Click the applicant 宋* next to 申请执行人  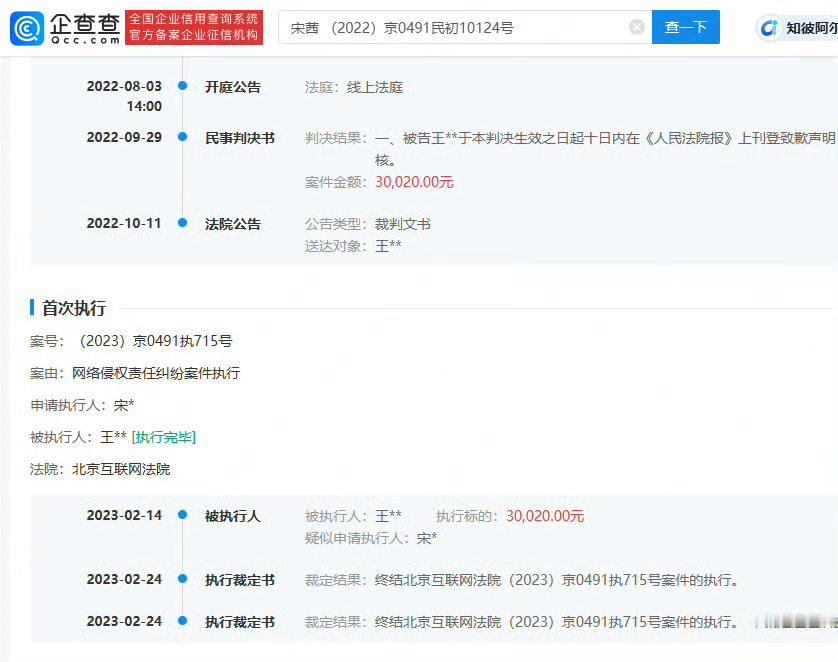[124, 406]
